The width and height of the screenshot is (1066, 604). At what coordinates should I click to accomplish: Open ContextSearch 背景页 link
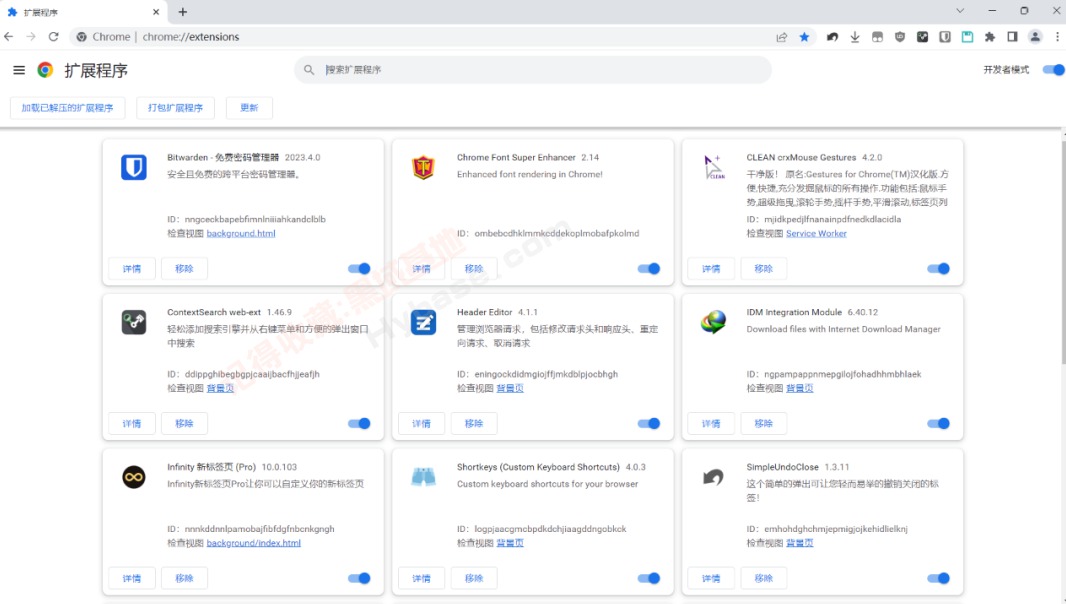coord(220,388)
